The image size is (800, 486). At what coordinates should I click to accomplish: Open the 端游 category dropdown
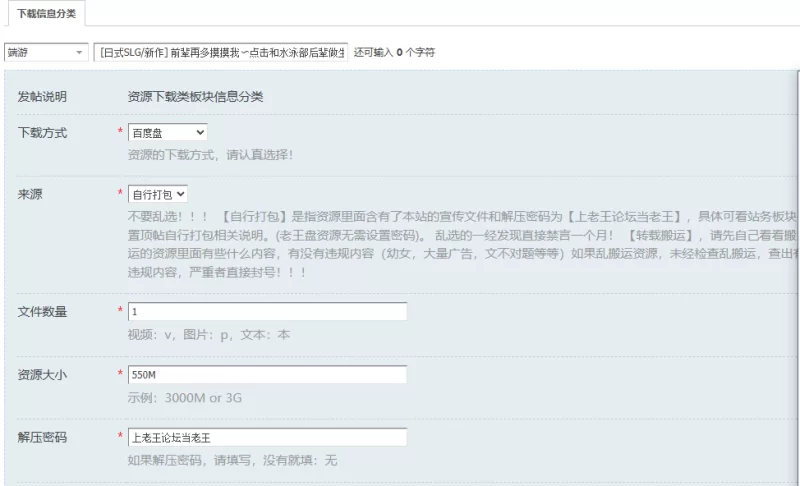point(46,52)
